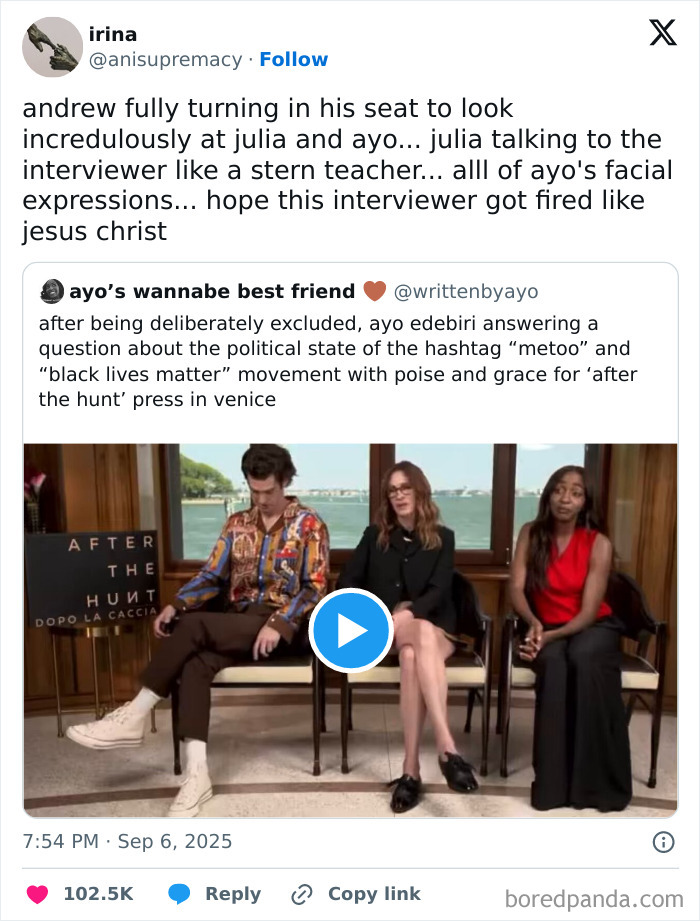Image resolution: width=700 pixels, height=921 pixels.
Task: Play the embedded video
Action: (350, 630)
